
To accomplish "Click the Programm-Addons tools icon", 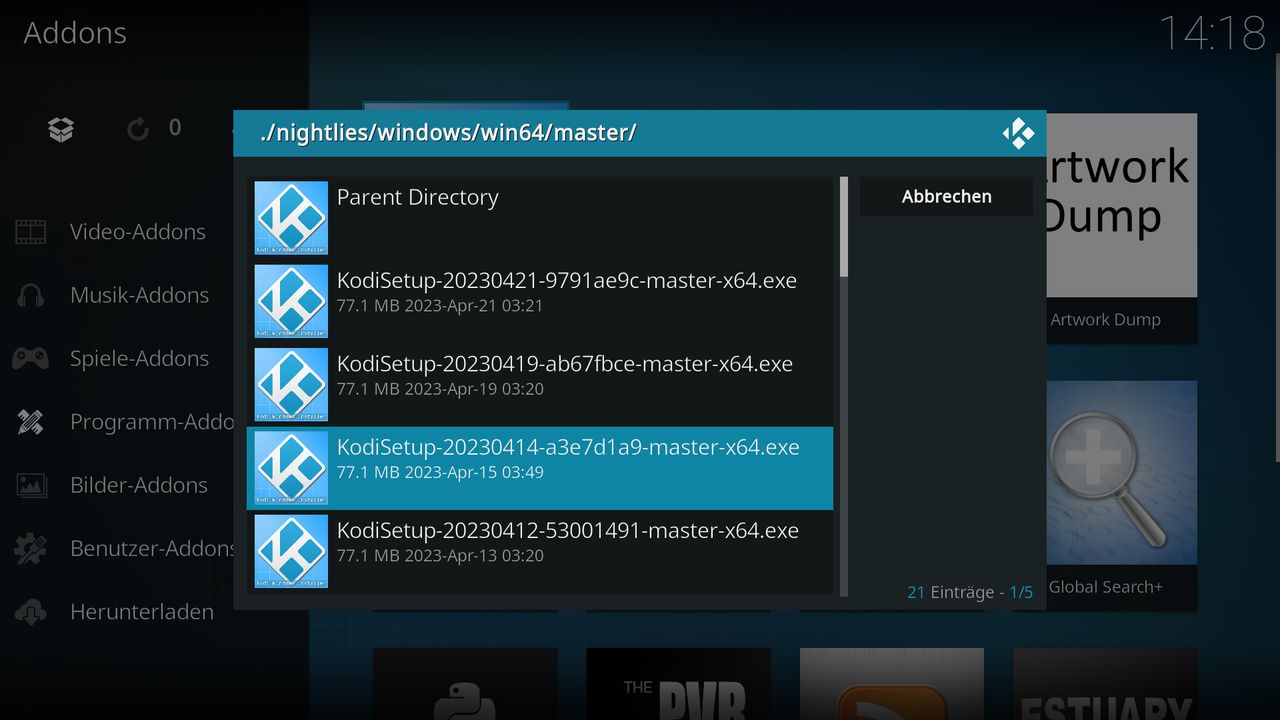I will [x=31, y=422].
